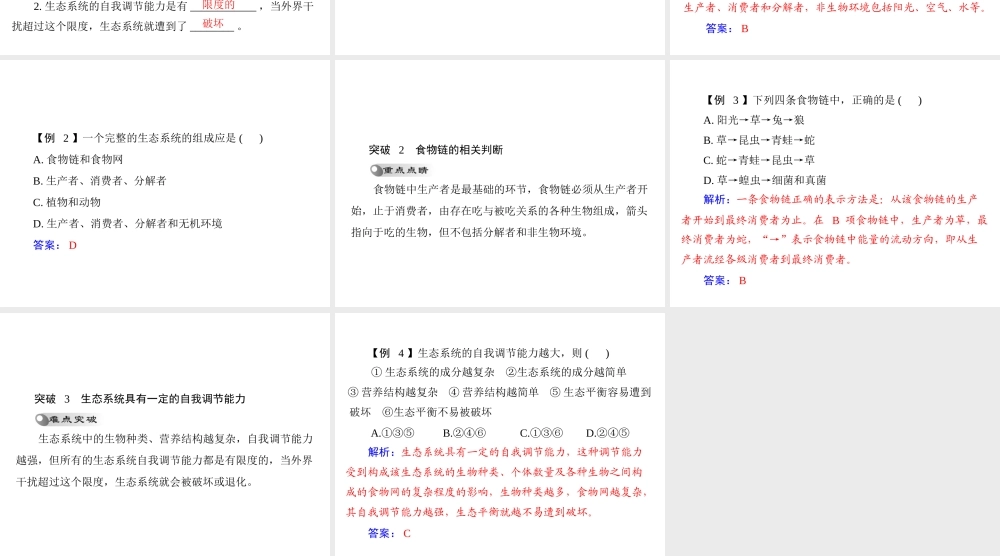Viewport: 1000px width, 556px height.
Task: Click the red line 产者流经各级消费者到最终消费者
Action: click(x=766, y=260)
